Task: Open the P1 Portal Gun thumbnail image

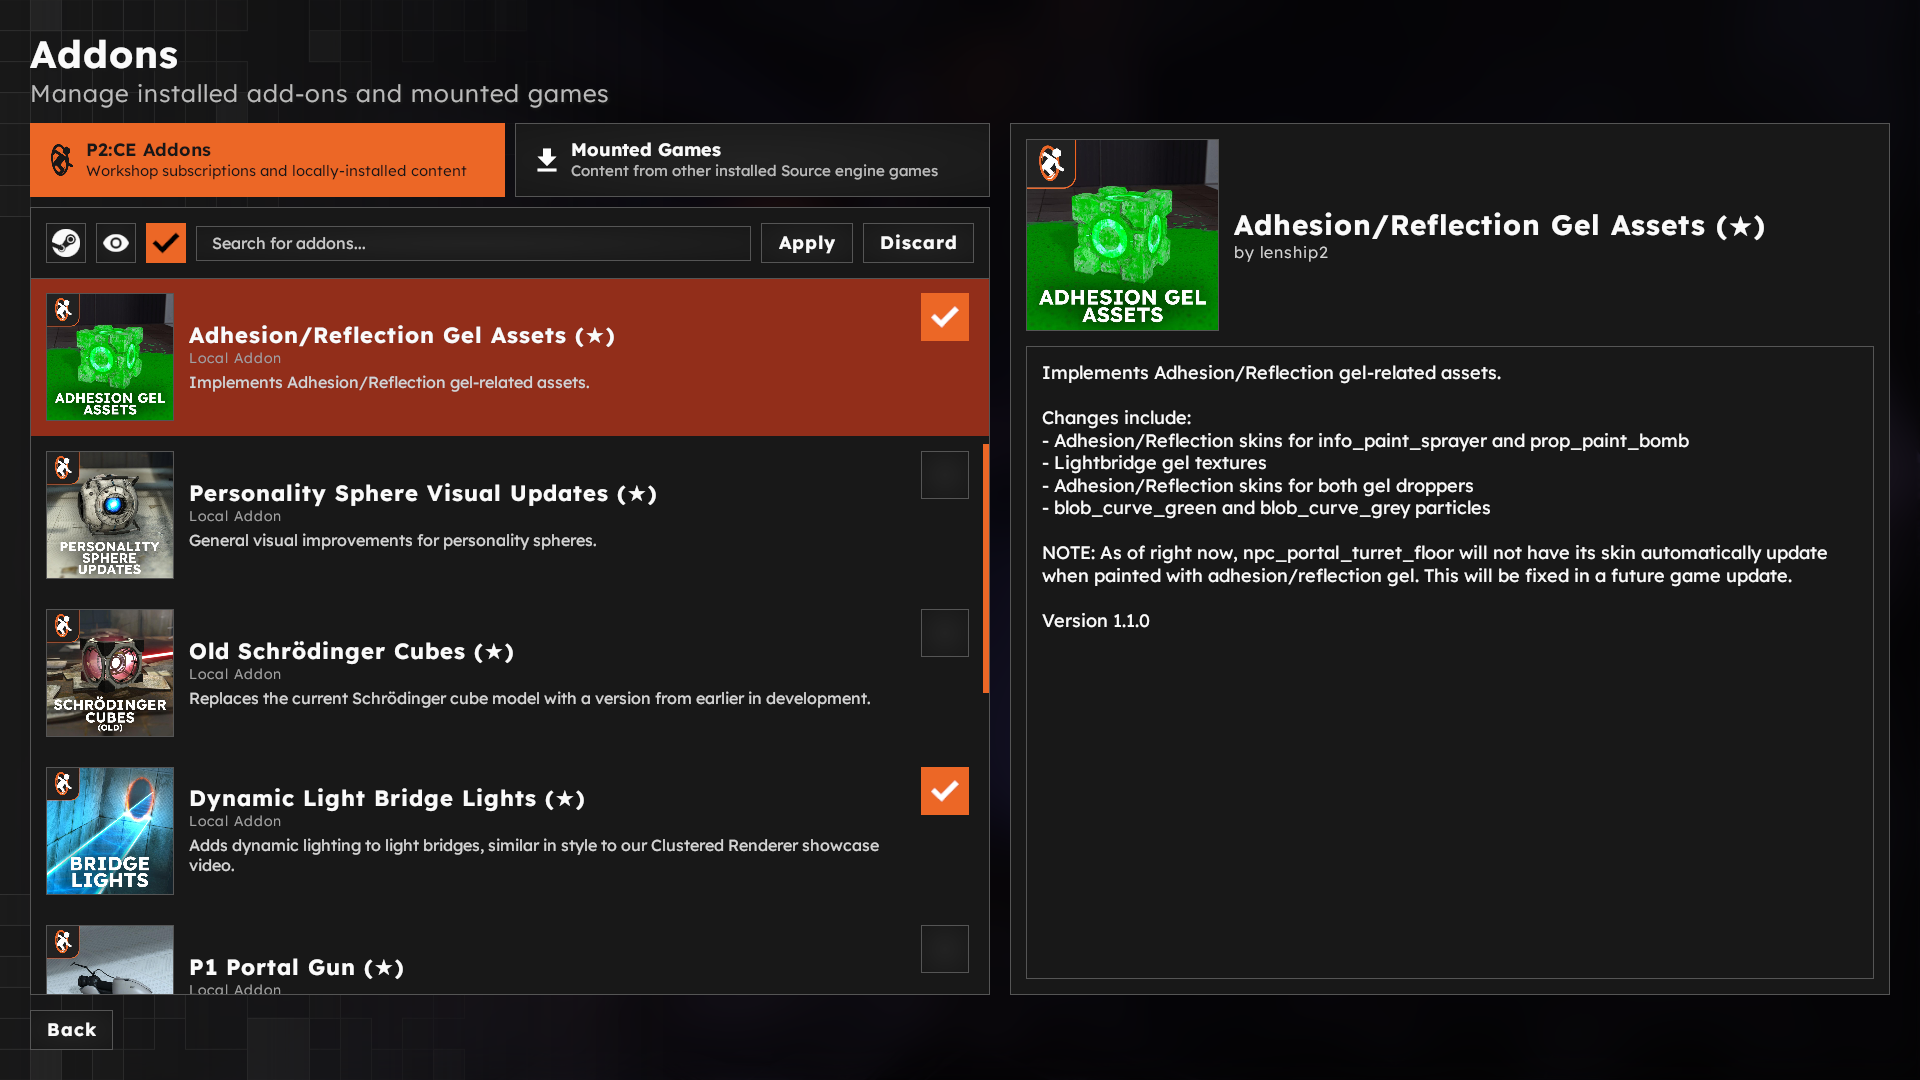Action: click(109, 960)
